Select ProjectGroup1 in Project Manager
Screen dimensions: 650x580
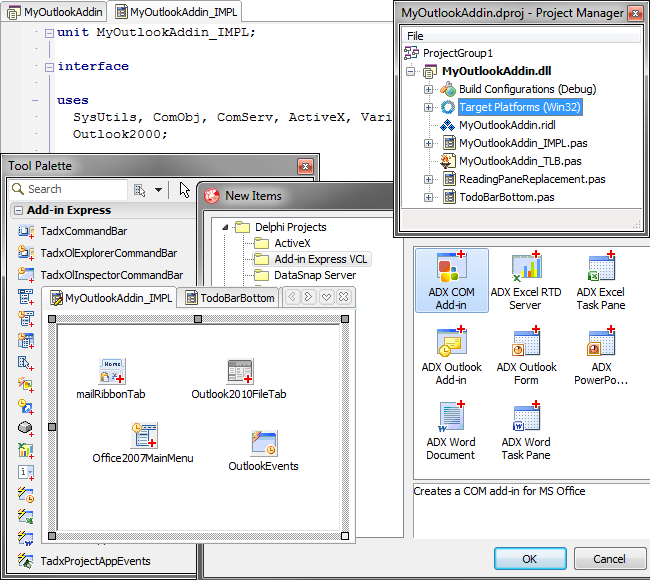[x=449, y=53]
